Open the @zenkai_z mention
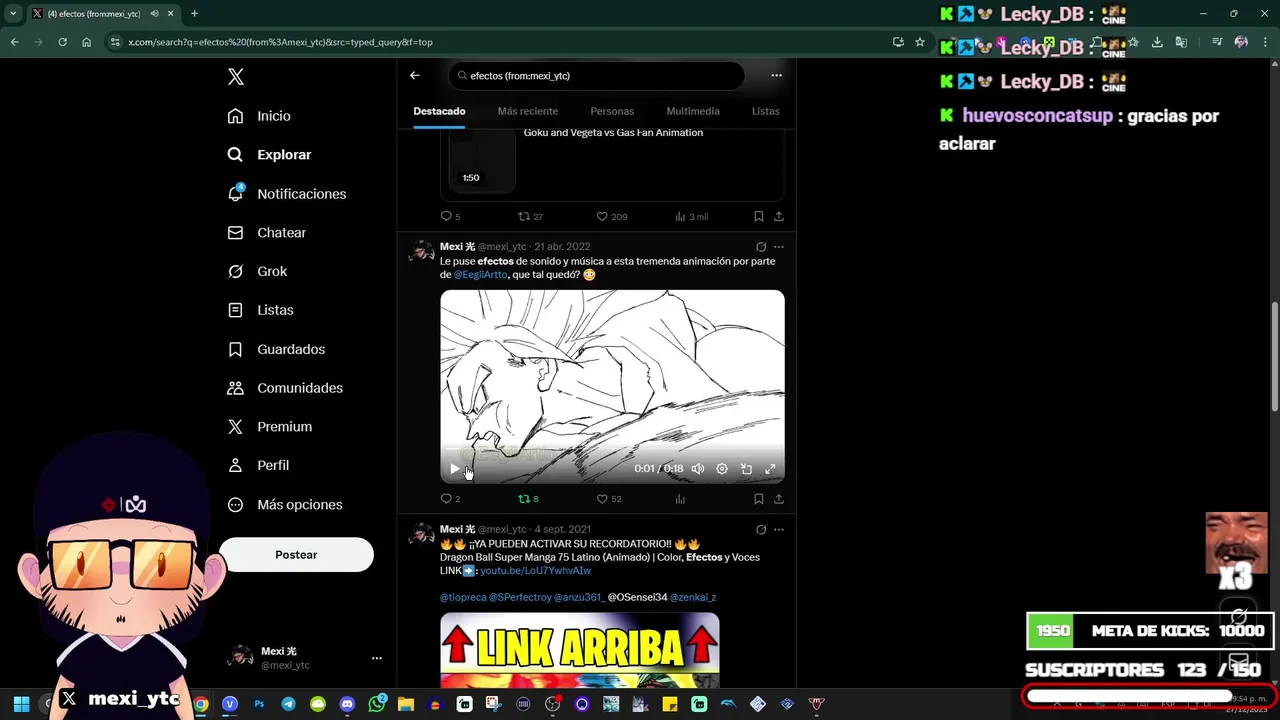 tap(693, 598)
